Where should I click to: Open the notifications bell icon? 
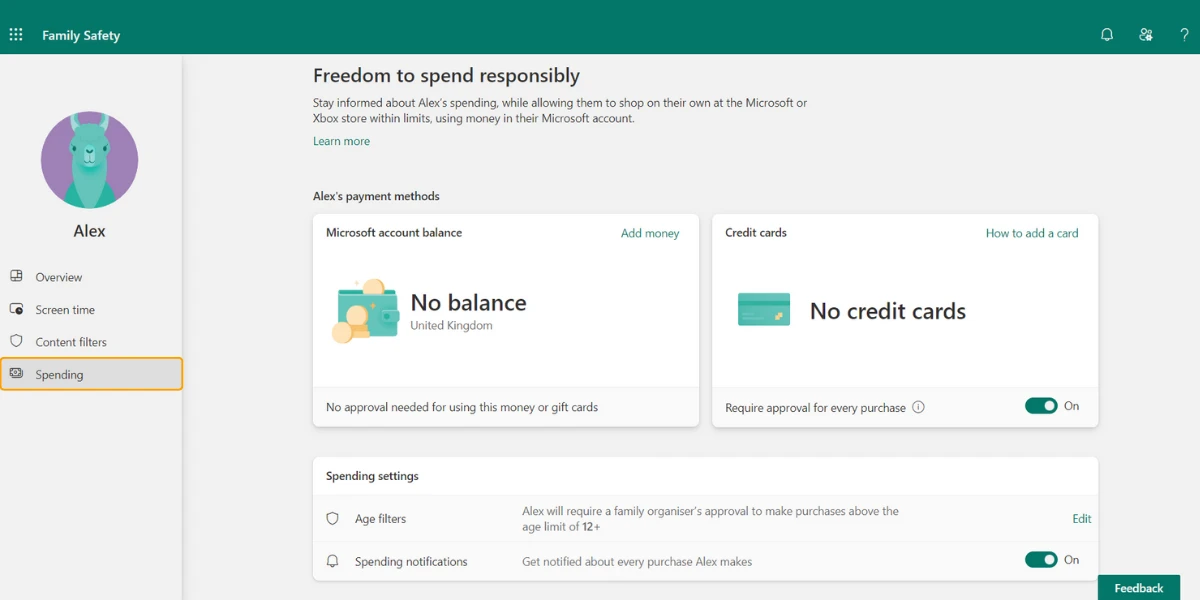(1107, 35)
